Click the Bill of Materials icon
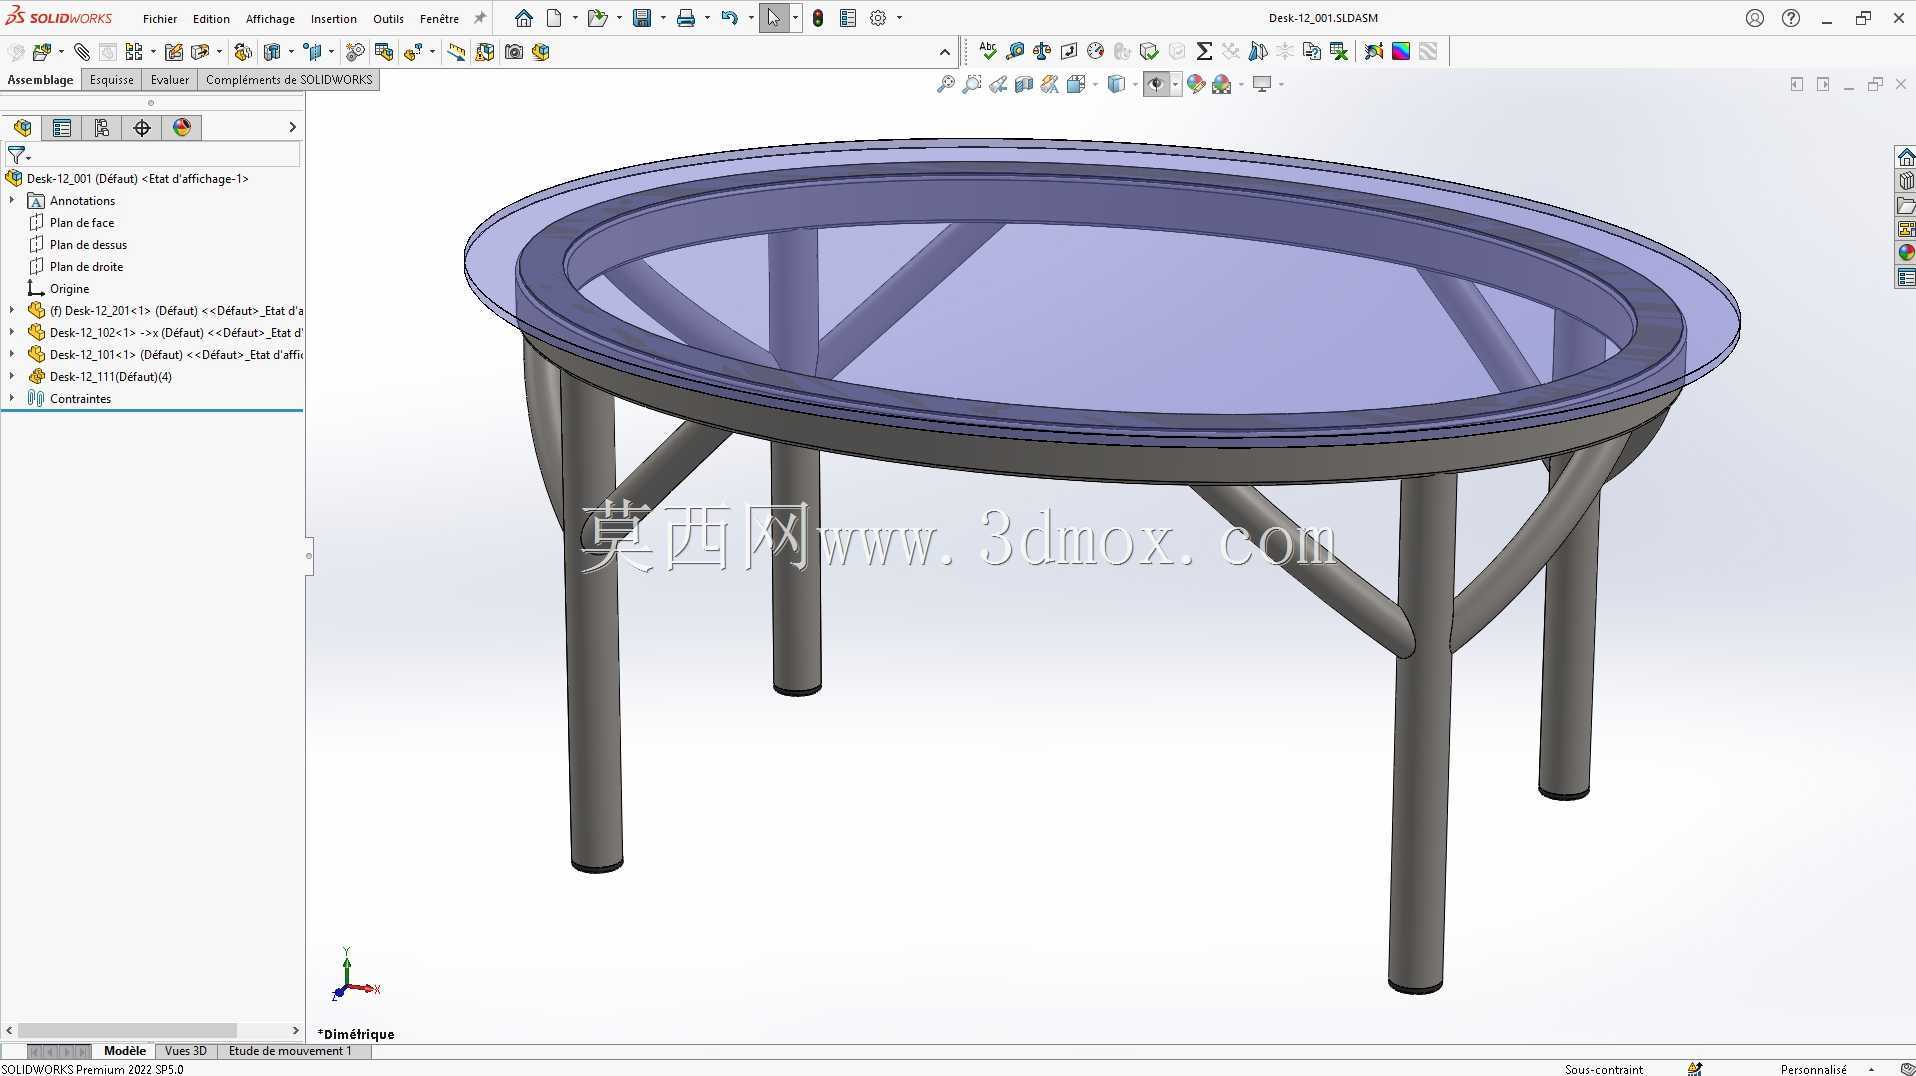The height and width of the screenshot is (1076, 1916). point(384,52)
